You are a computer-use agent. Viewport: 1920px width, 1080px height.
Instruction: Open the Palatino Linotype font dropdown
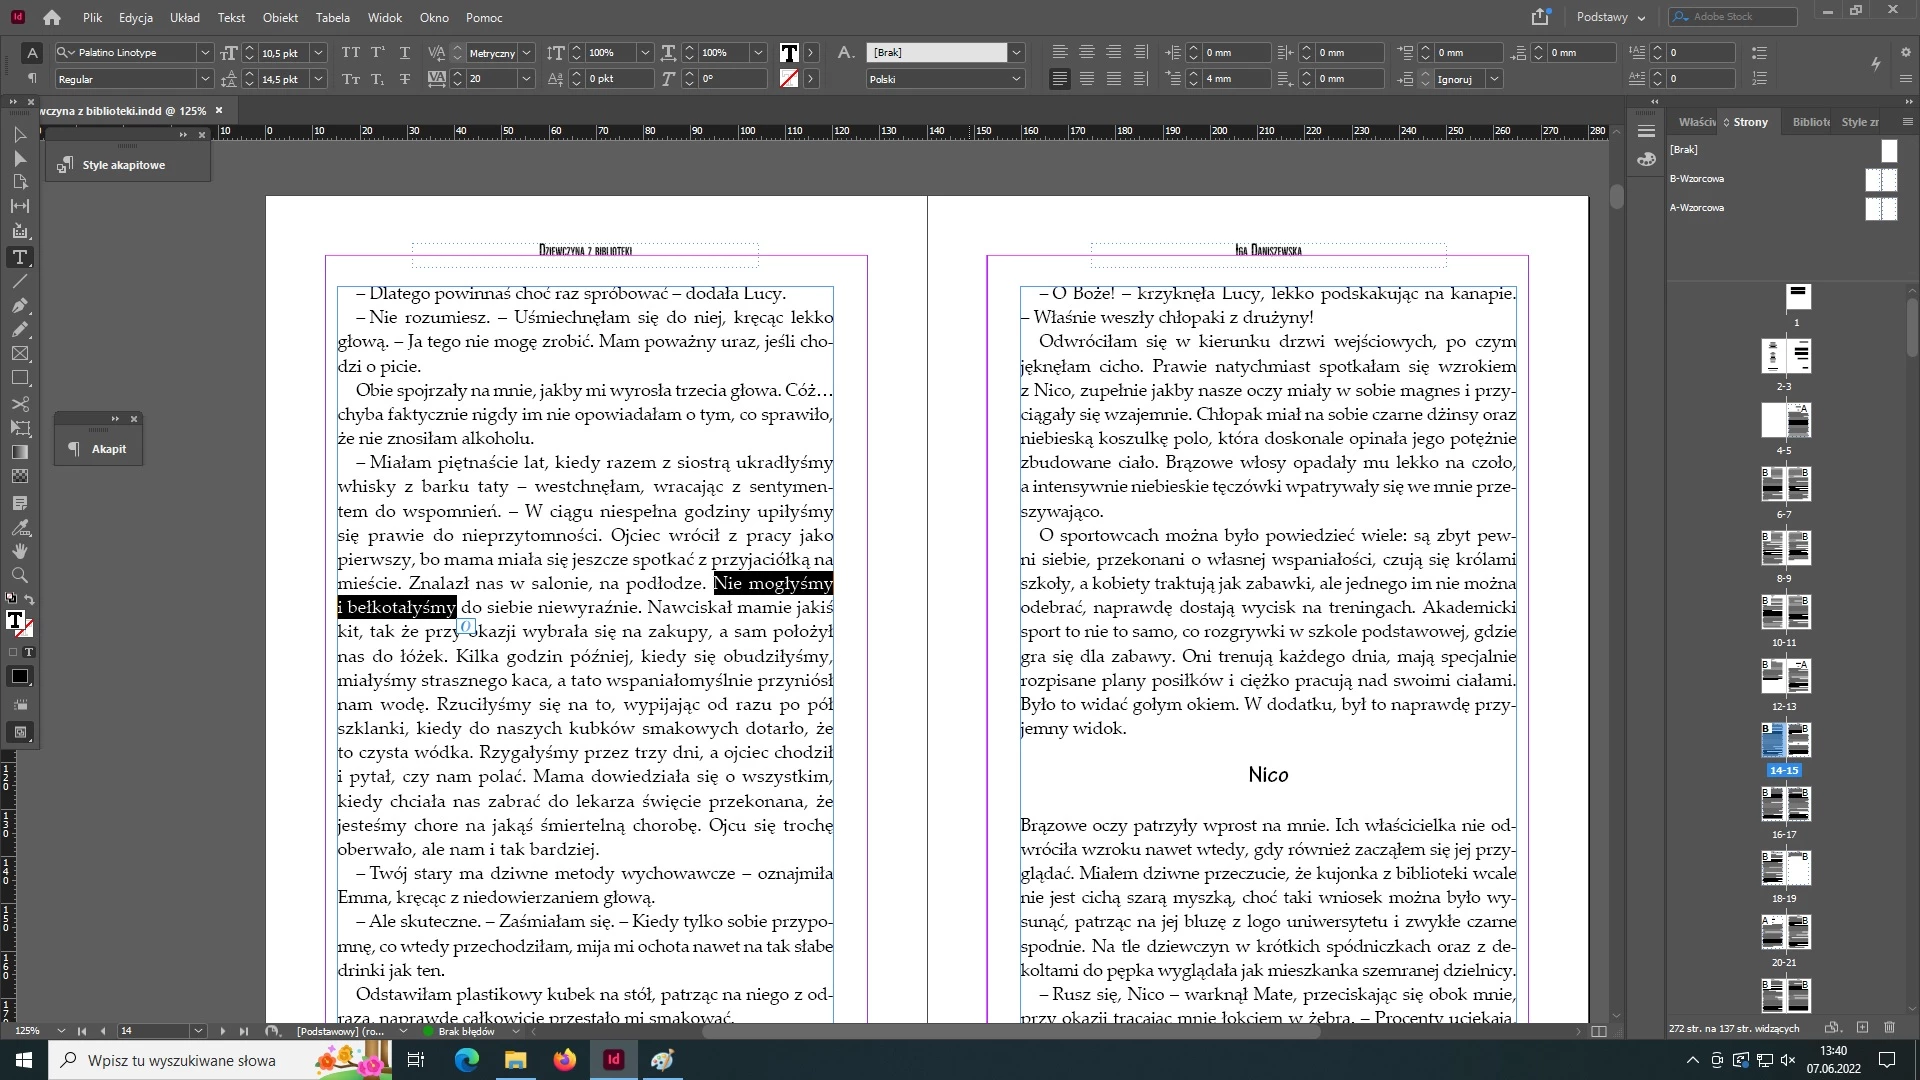click(x=205, y=52)
